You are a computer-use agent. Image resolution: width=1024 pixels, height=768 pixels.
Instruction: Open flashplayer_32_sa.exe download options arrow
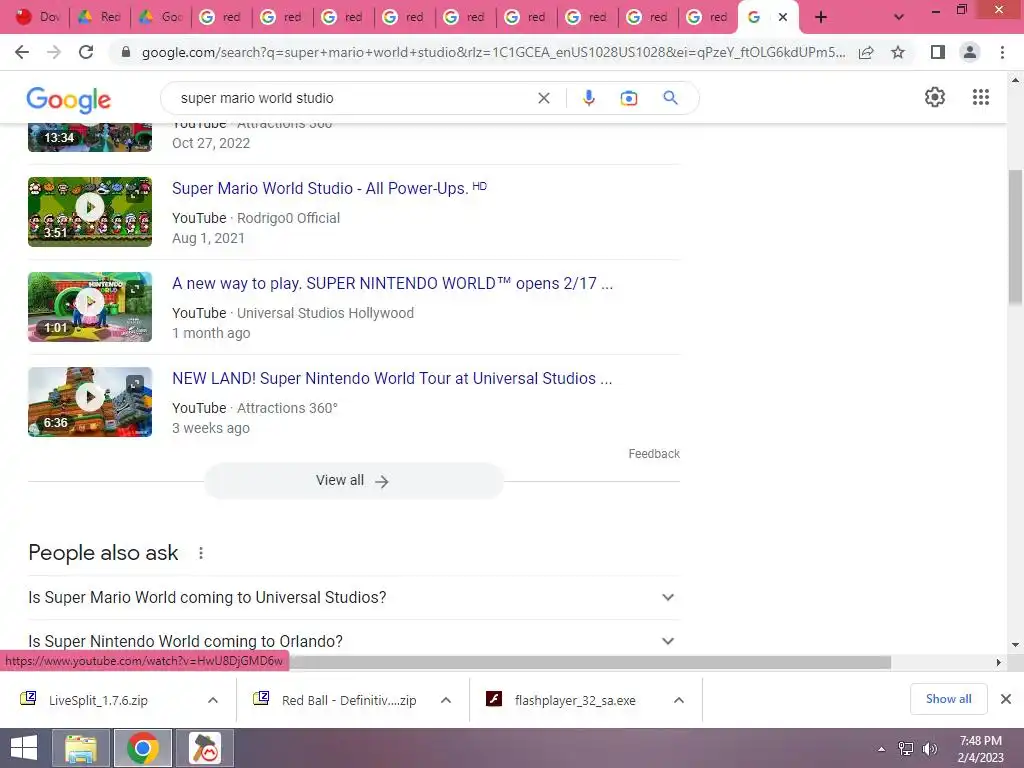[679, 700]
